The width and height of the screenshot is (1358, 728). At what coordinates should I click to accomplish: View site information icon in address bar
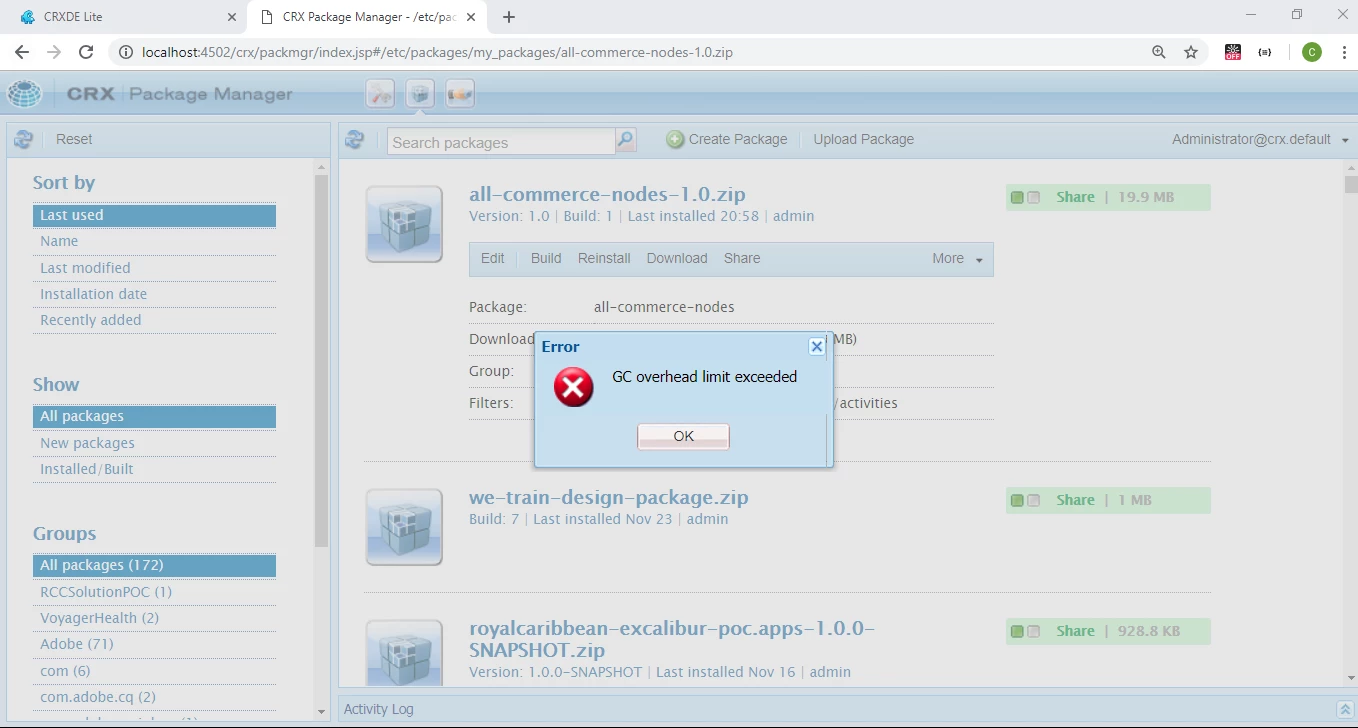tap(126, 52)
